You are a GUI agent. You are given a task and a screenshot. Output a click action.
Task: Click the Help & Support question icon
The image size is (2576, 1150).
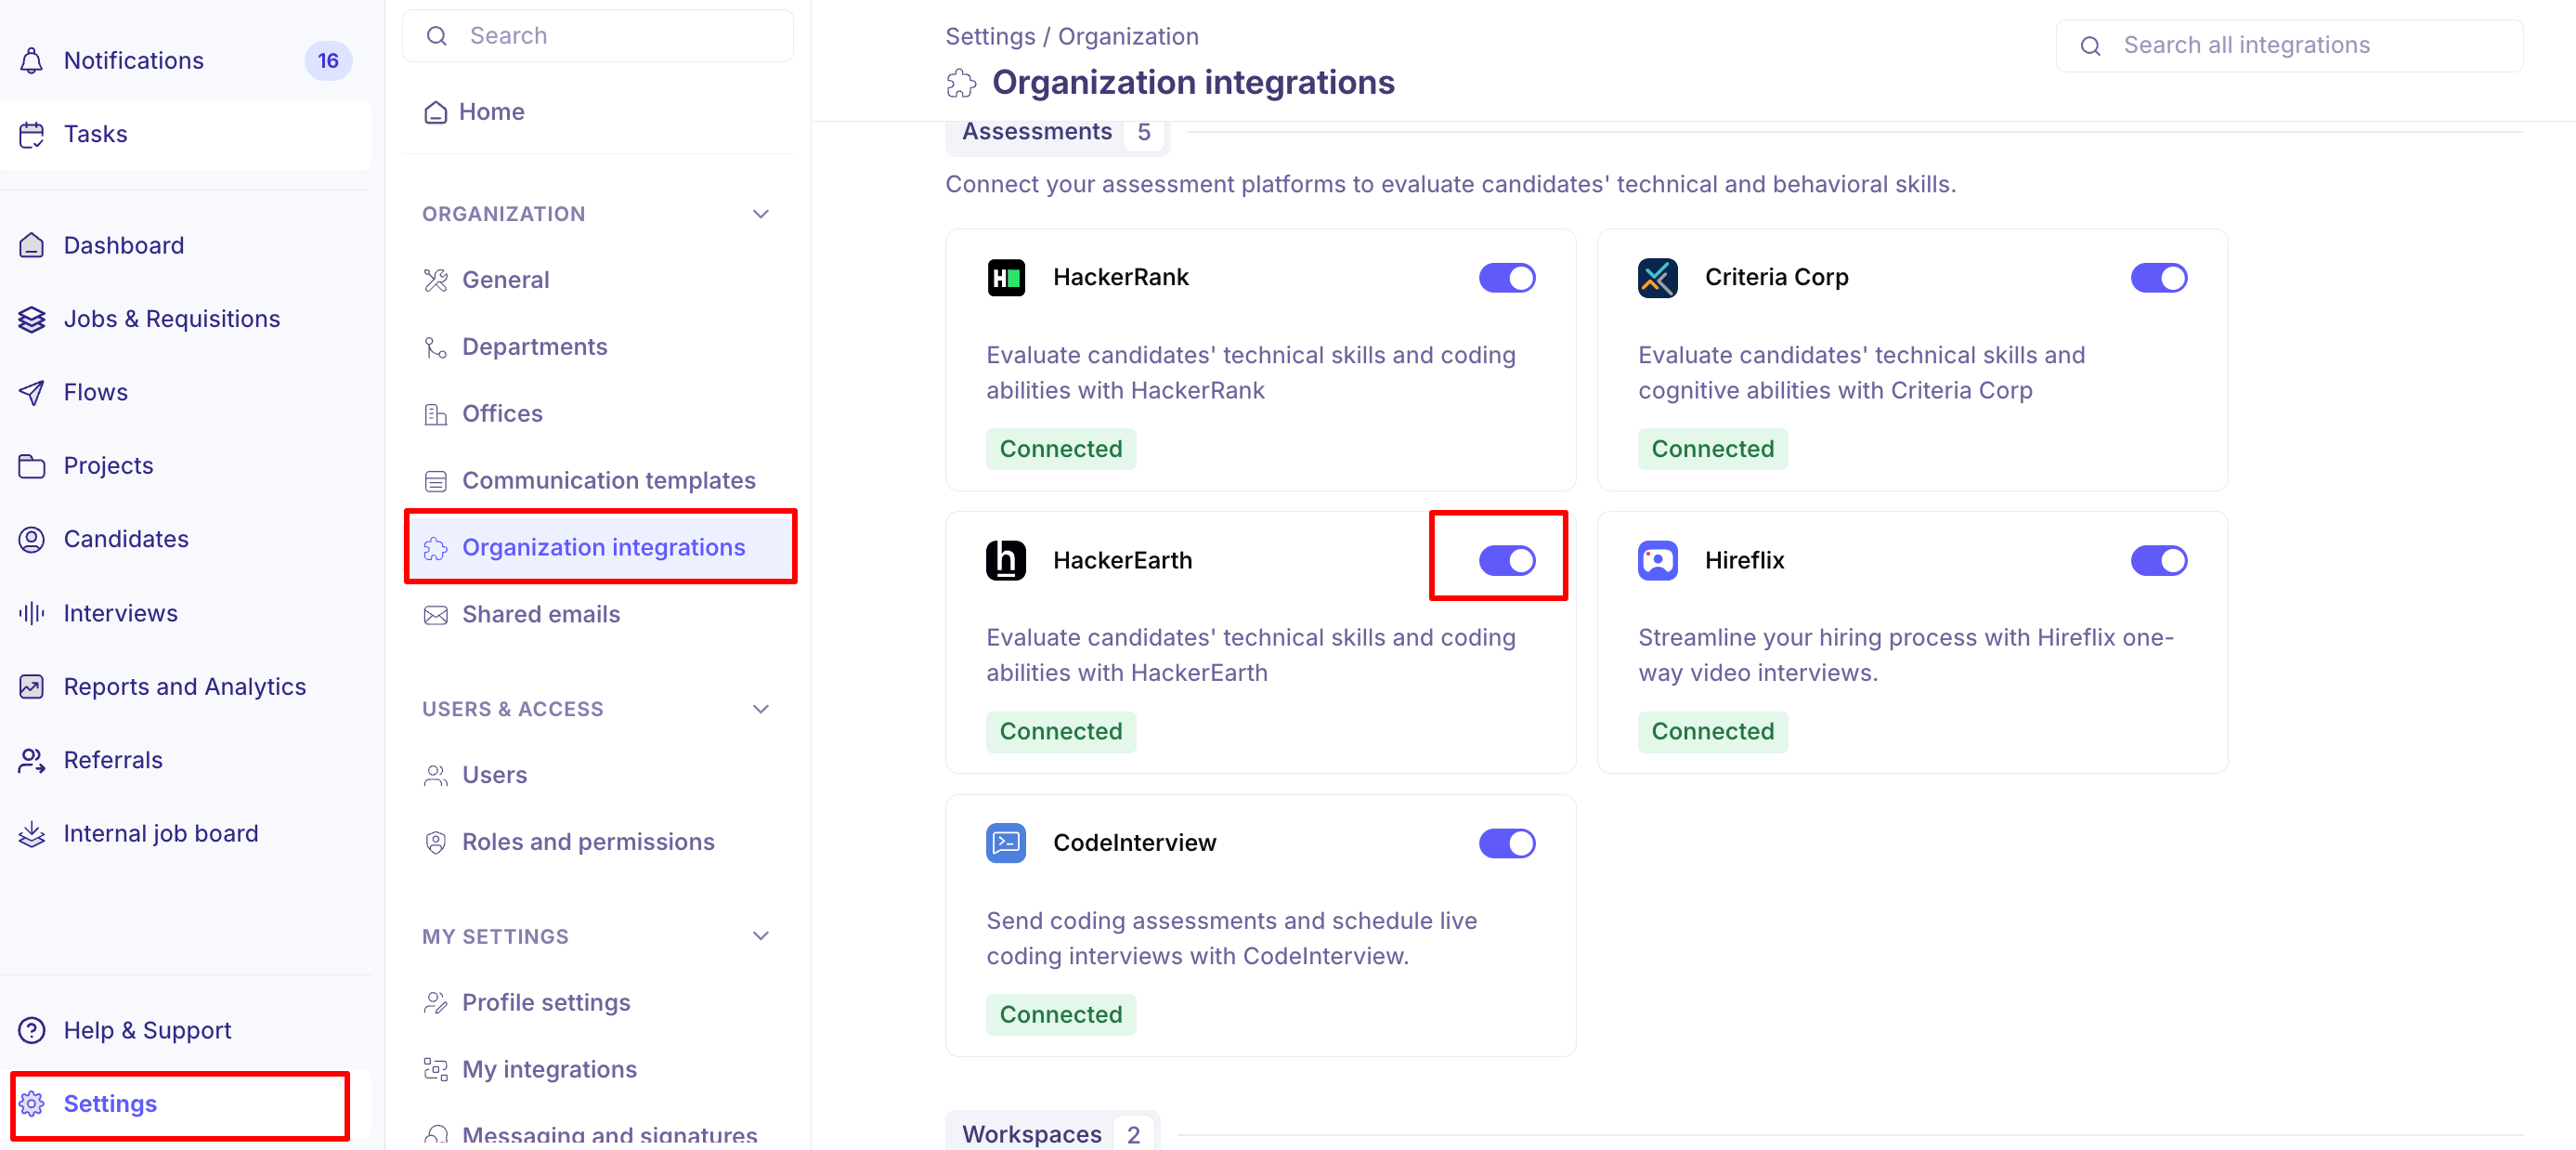(32, 1030)
